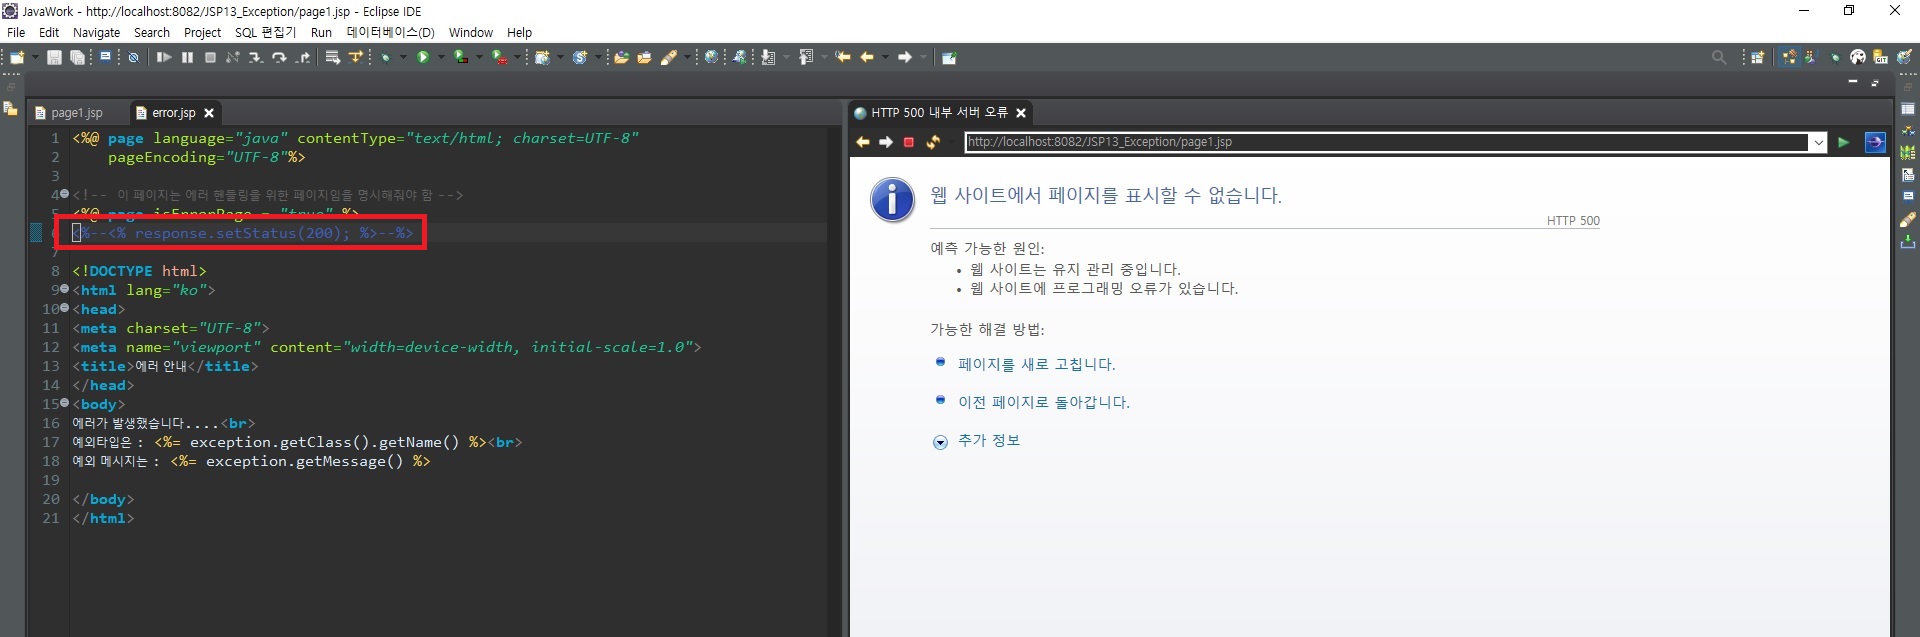
Task: Switch to the Java EE perspective icon
Action: click(x=1789, y=57)
